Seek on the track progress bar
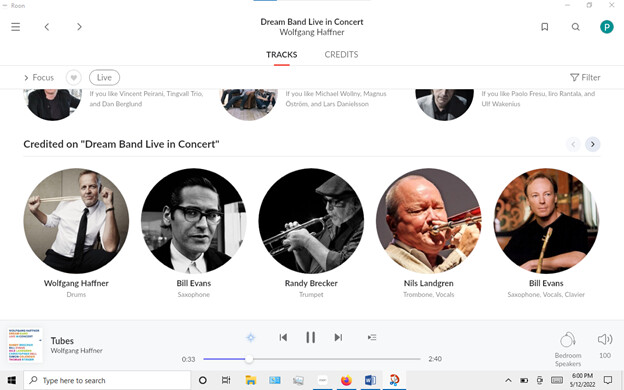 coord(312,359)
